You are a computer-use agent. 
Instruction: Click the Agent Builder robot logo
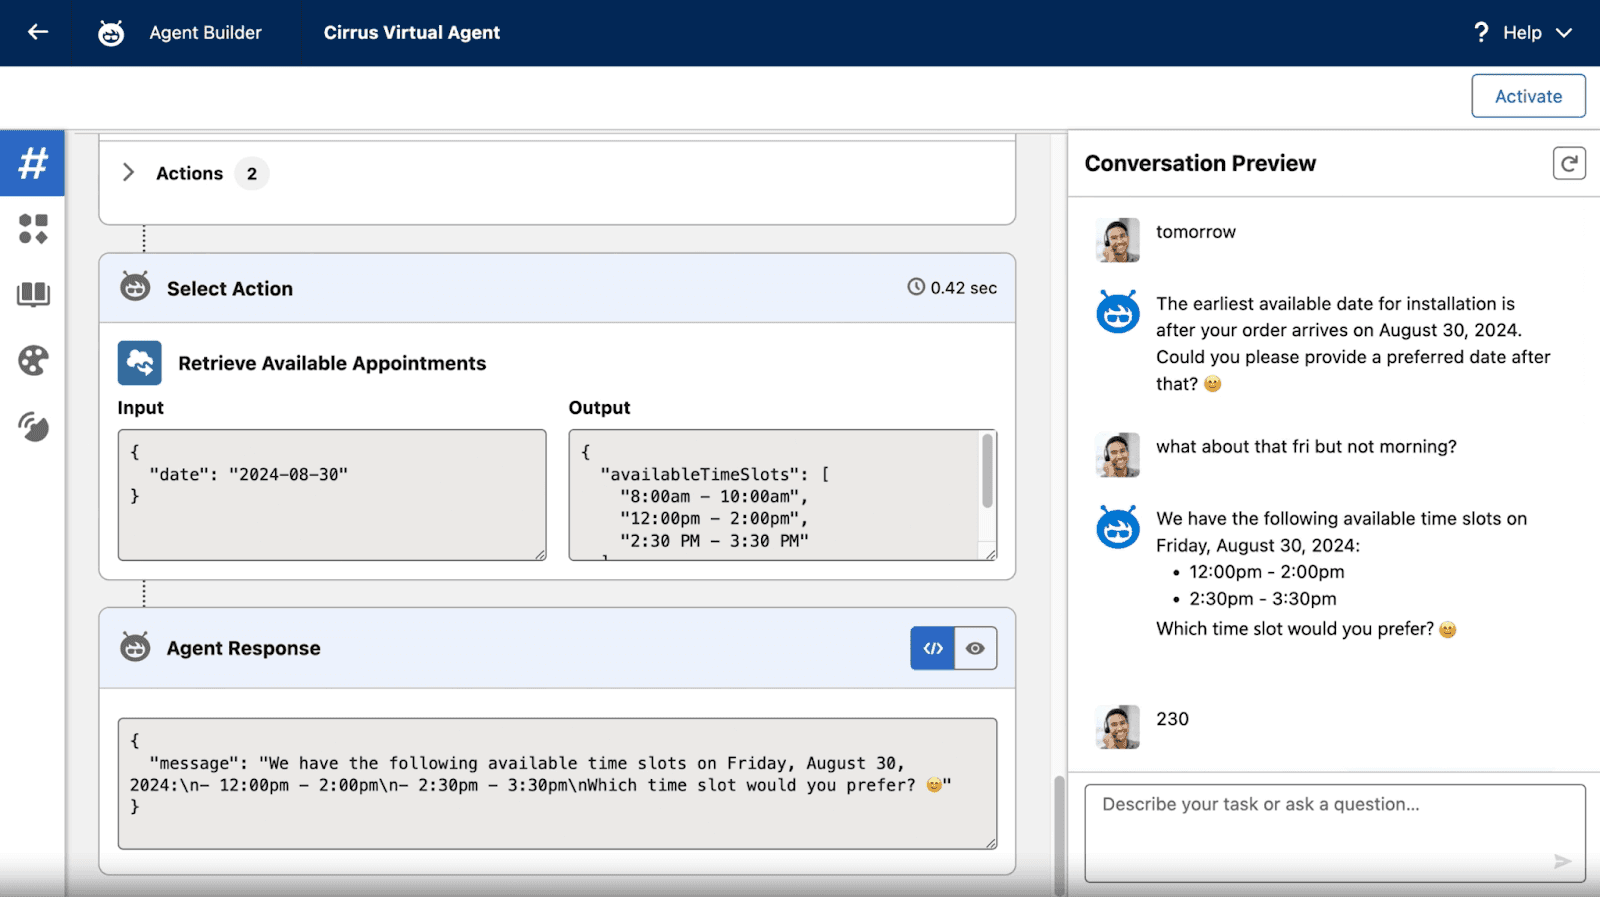pyautogui.click(x=111, y=33)
